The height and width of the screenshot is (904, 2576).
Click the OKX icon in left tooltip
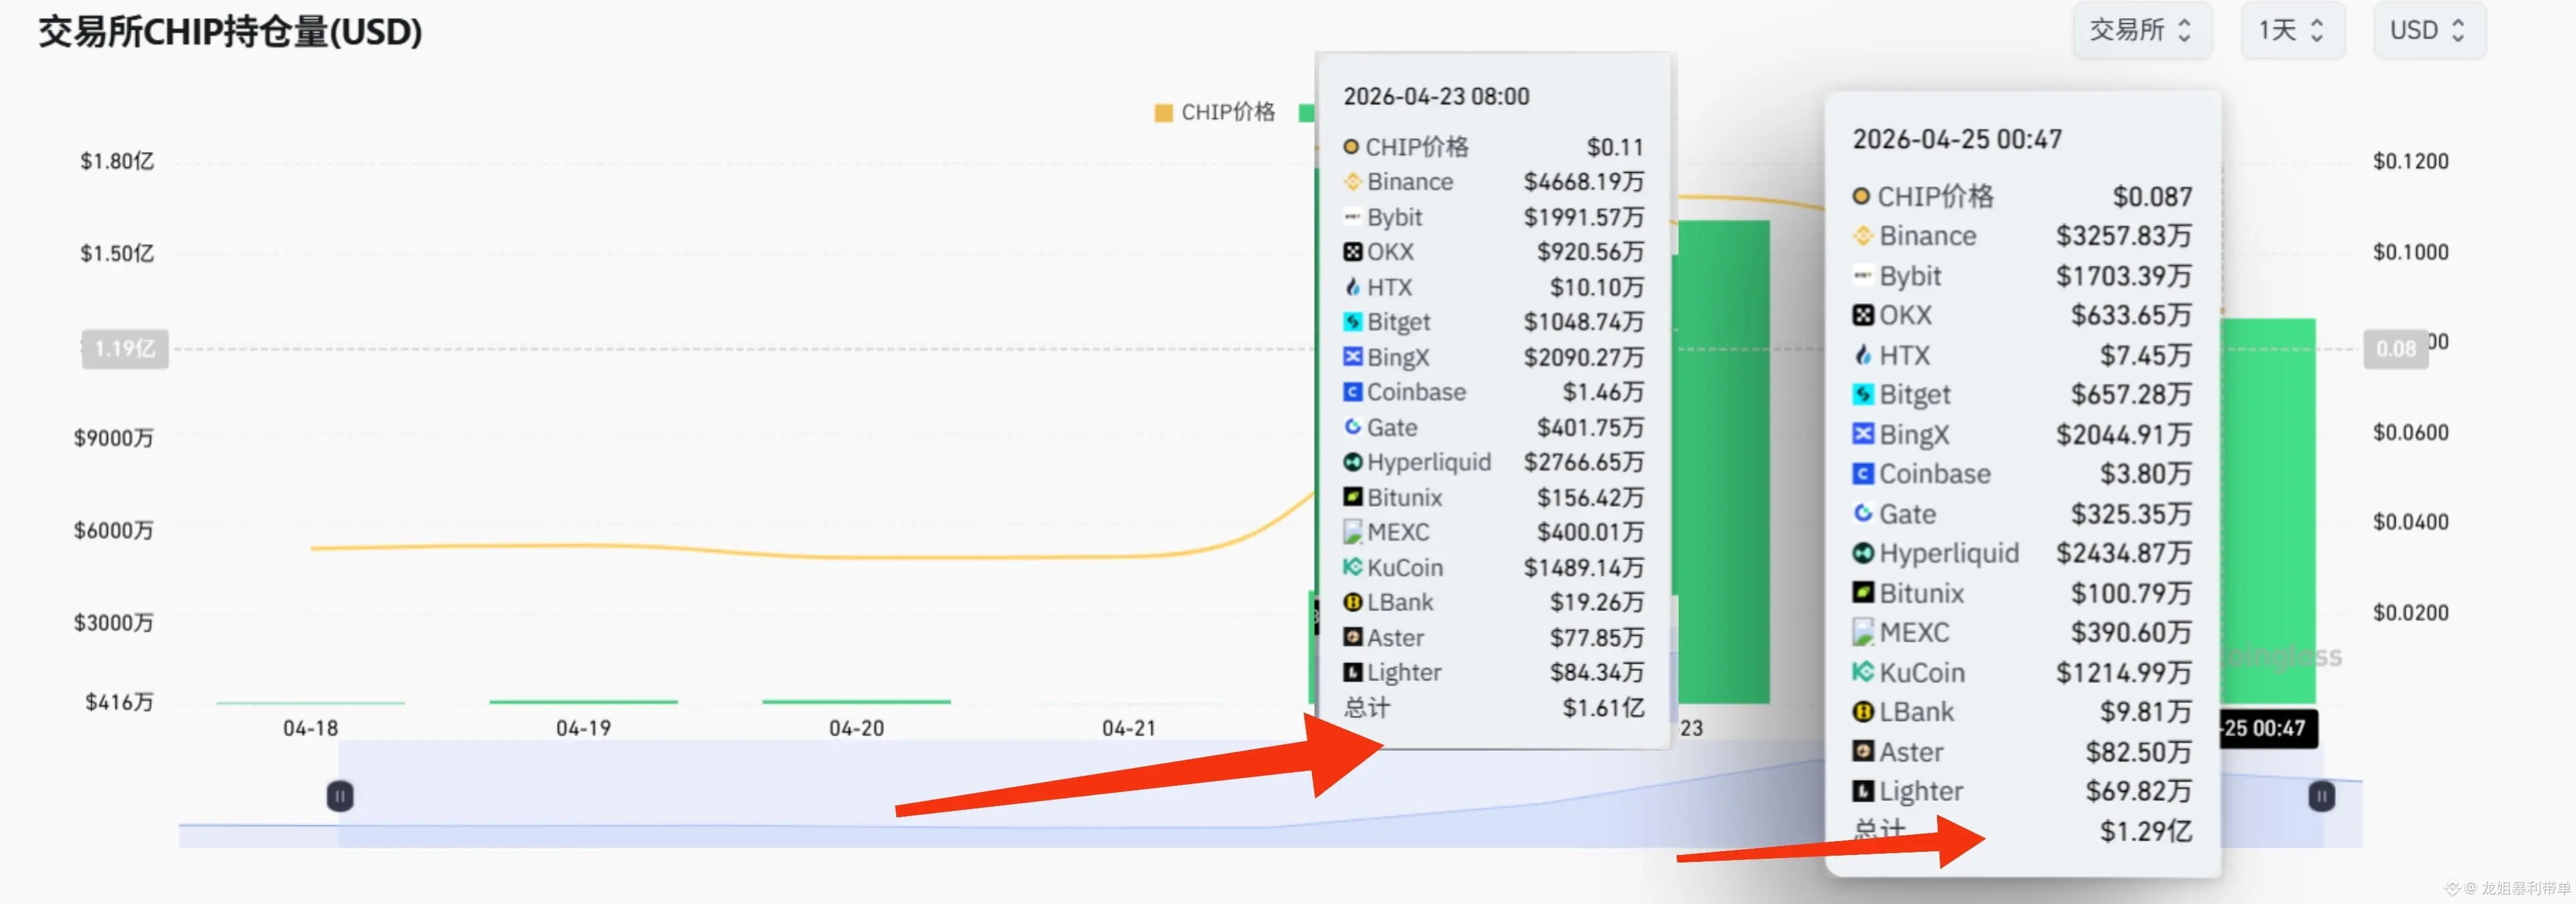(1352, 252)
